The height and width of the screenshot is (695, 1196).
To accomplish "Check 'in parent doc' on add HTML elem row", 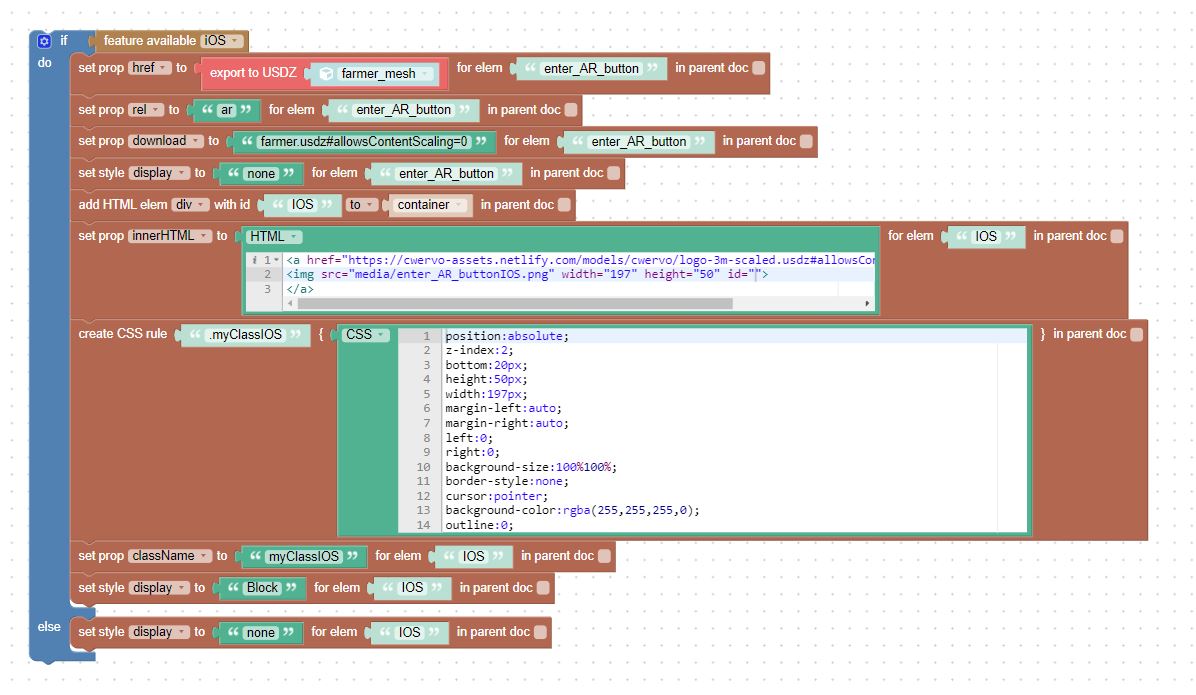I will click(x=564, y=204).
